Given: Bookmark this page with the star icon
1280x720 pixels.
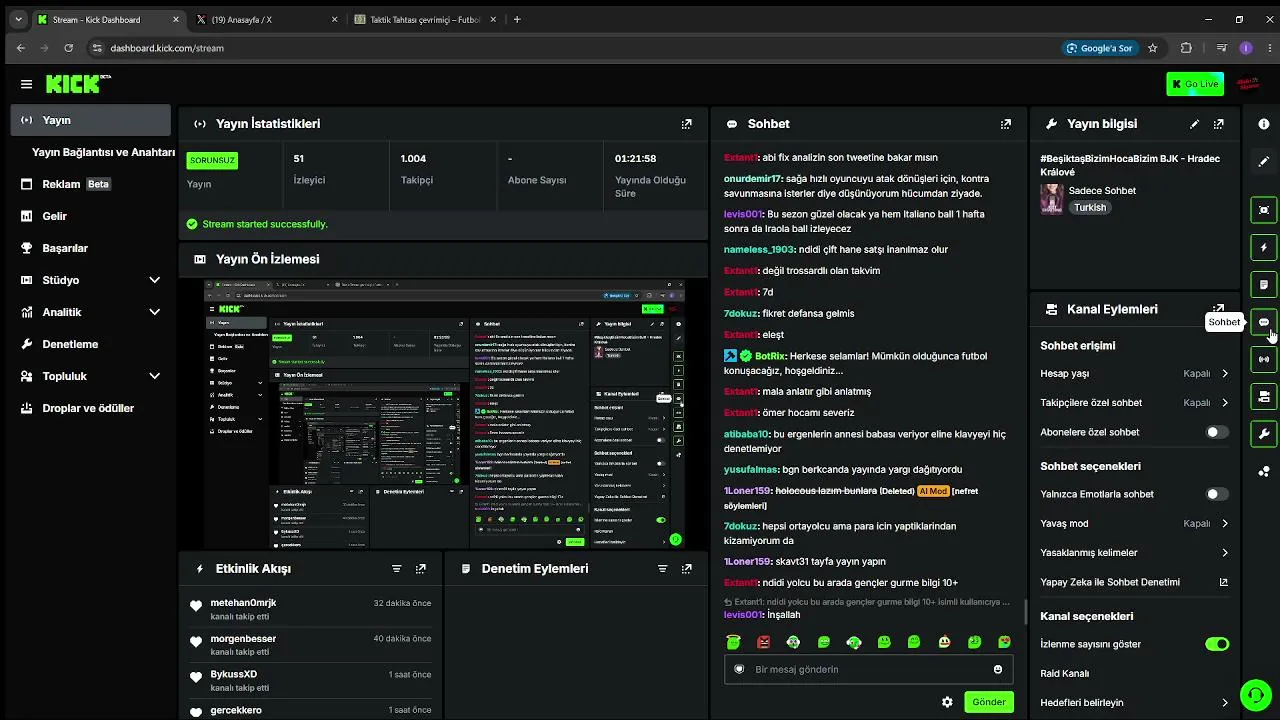Looking at the screenshot, I should [1152, 48].
